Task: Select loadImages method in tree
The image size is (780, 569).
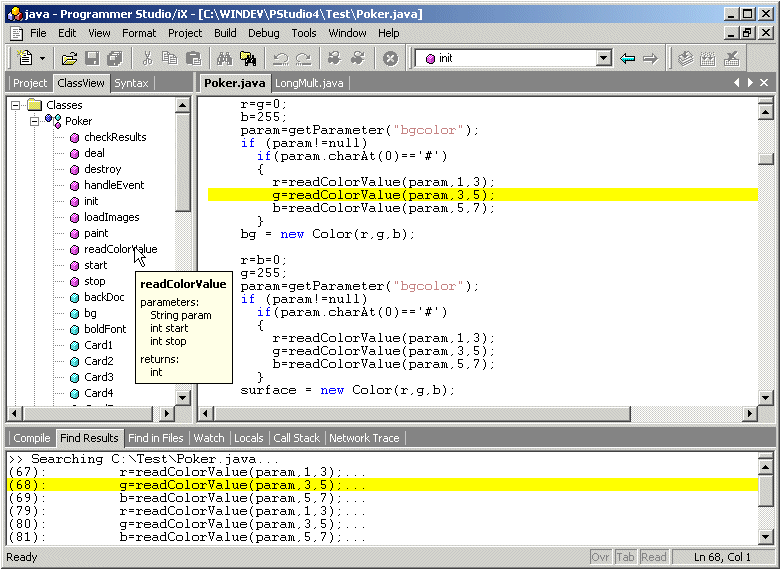Action: click(x=111, y=217)
